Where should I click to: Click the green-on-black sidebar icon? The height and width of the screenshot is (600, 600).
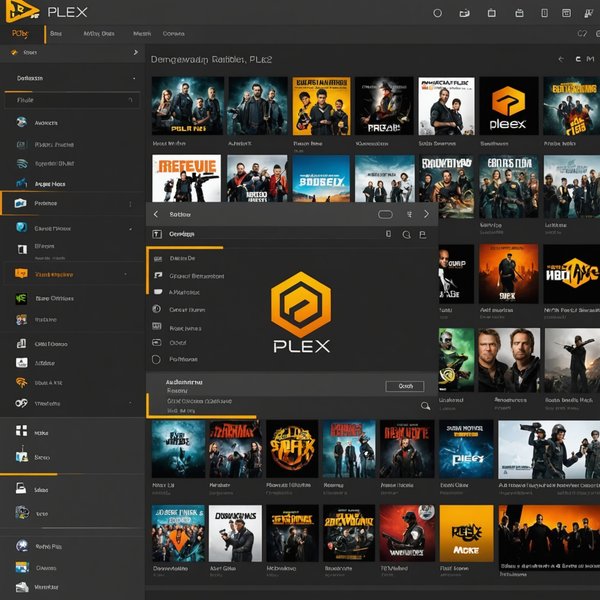(x=21, y=298)
